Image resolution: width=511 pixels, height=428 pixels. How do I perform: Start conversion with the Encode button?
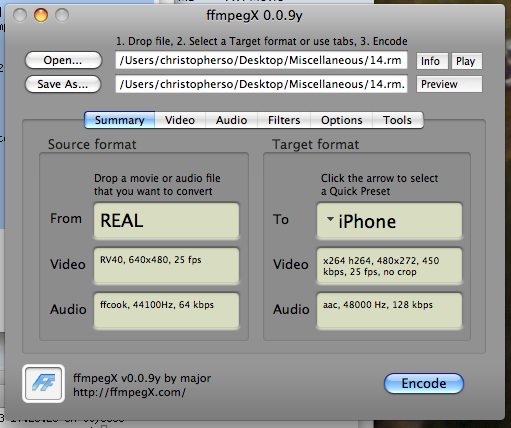tap(424, 383)
